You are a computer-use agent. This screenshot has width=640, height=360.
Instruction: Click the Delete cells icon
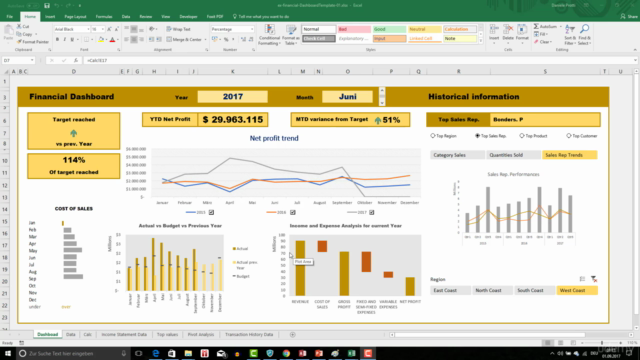508,30
